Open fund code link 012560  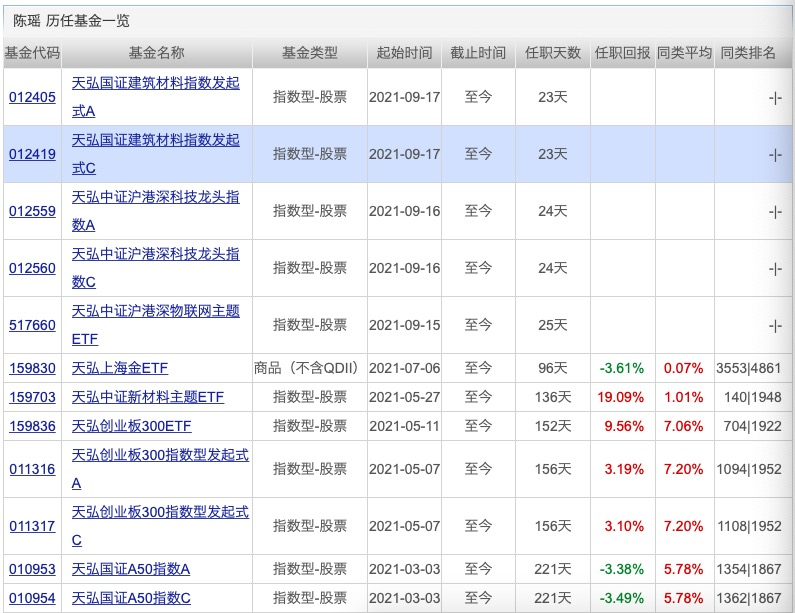(x=32, y=268)
